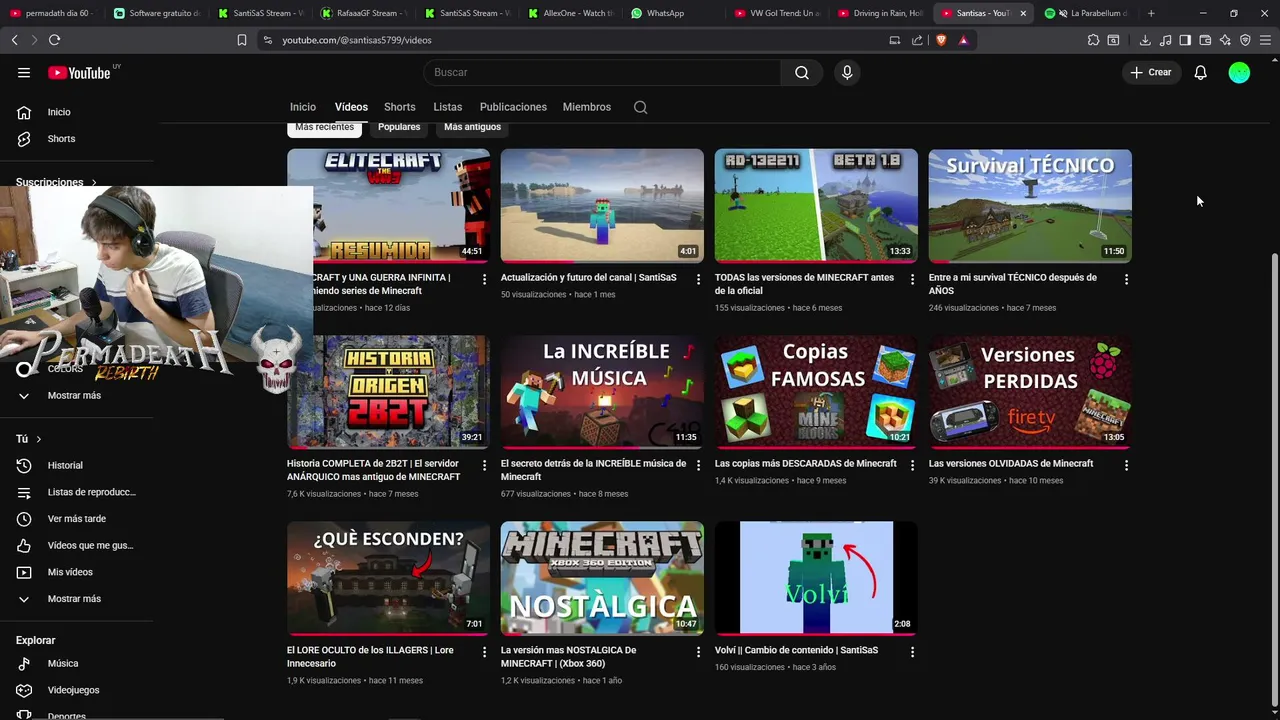Open options menu for survival TÉCNICO video
The width and height of the screenshot is (1280, 720).
point(1126,280)
